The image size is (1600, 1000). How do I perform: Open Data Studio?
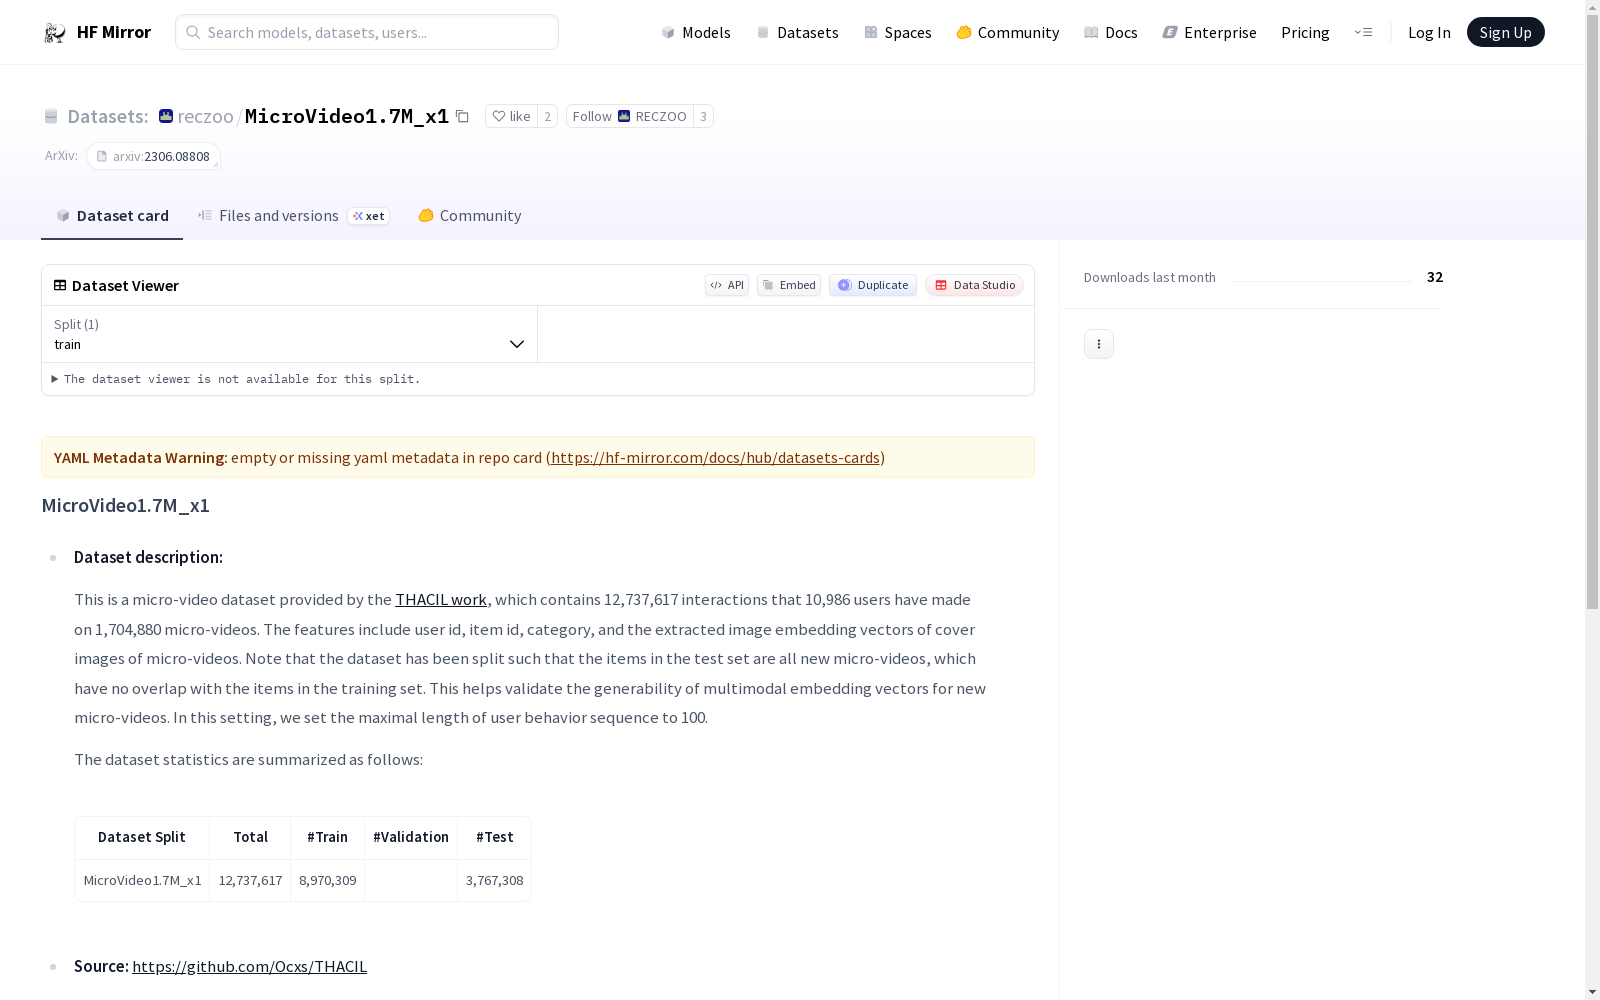click(x=974, y=285)
